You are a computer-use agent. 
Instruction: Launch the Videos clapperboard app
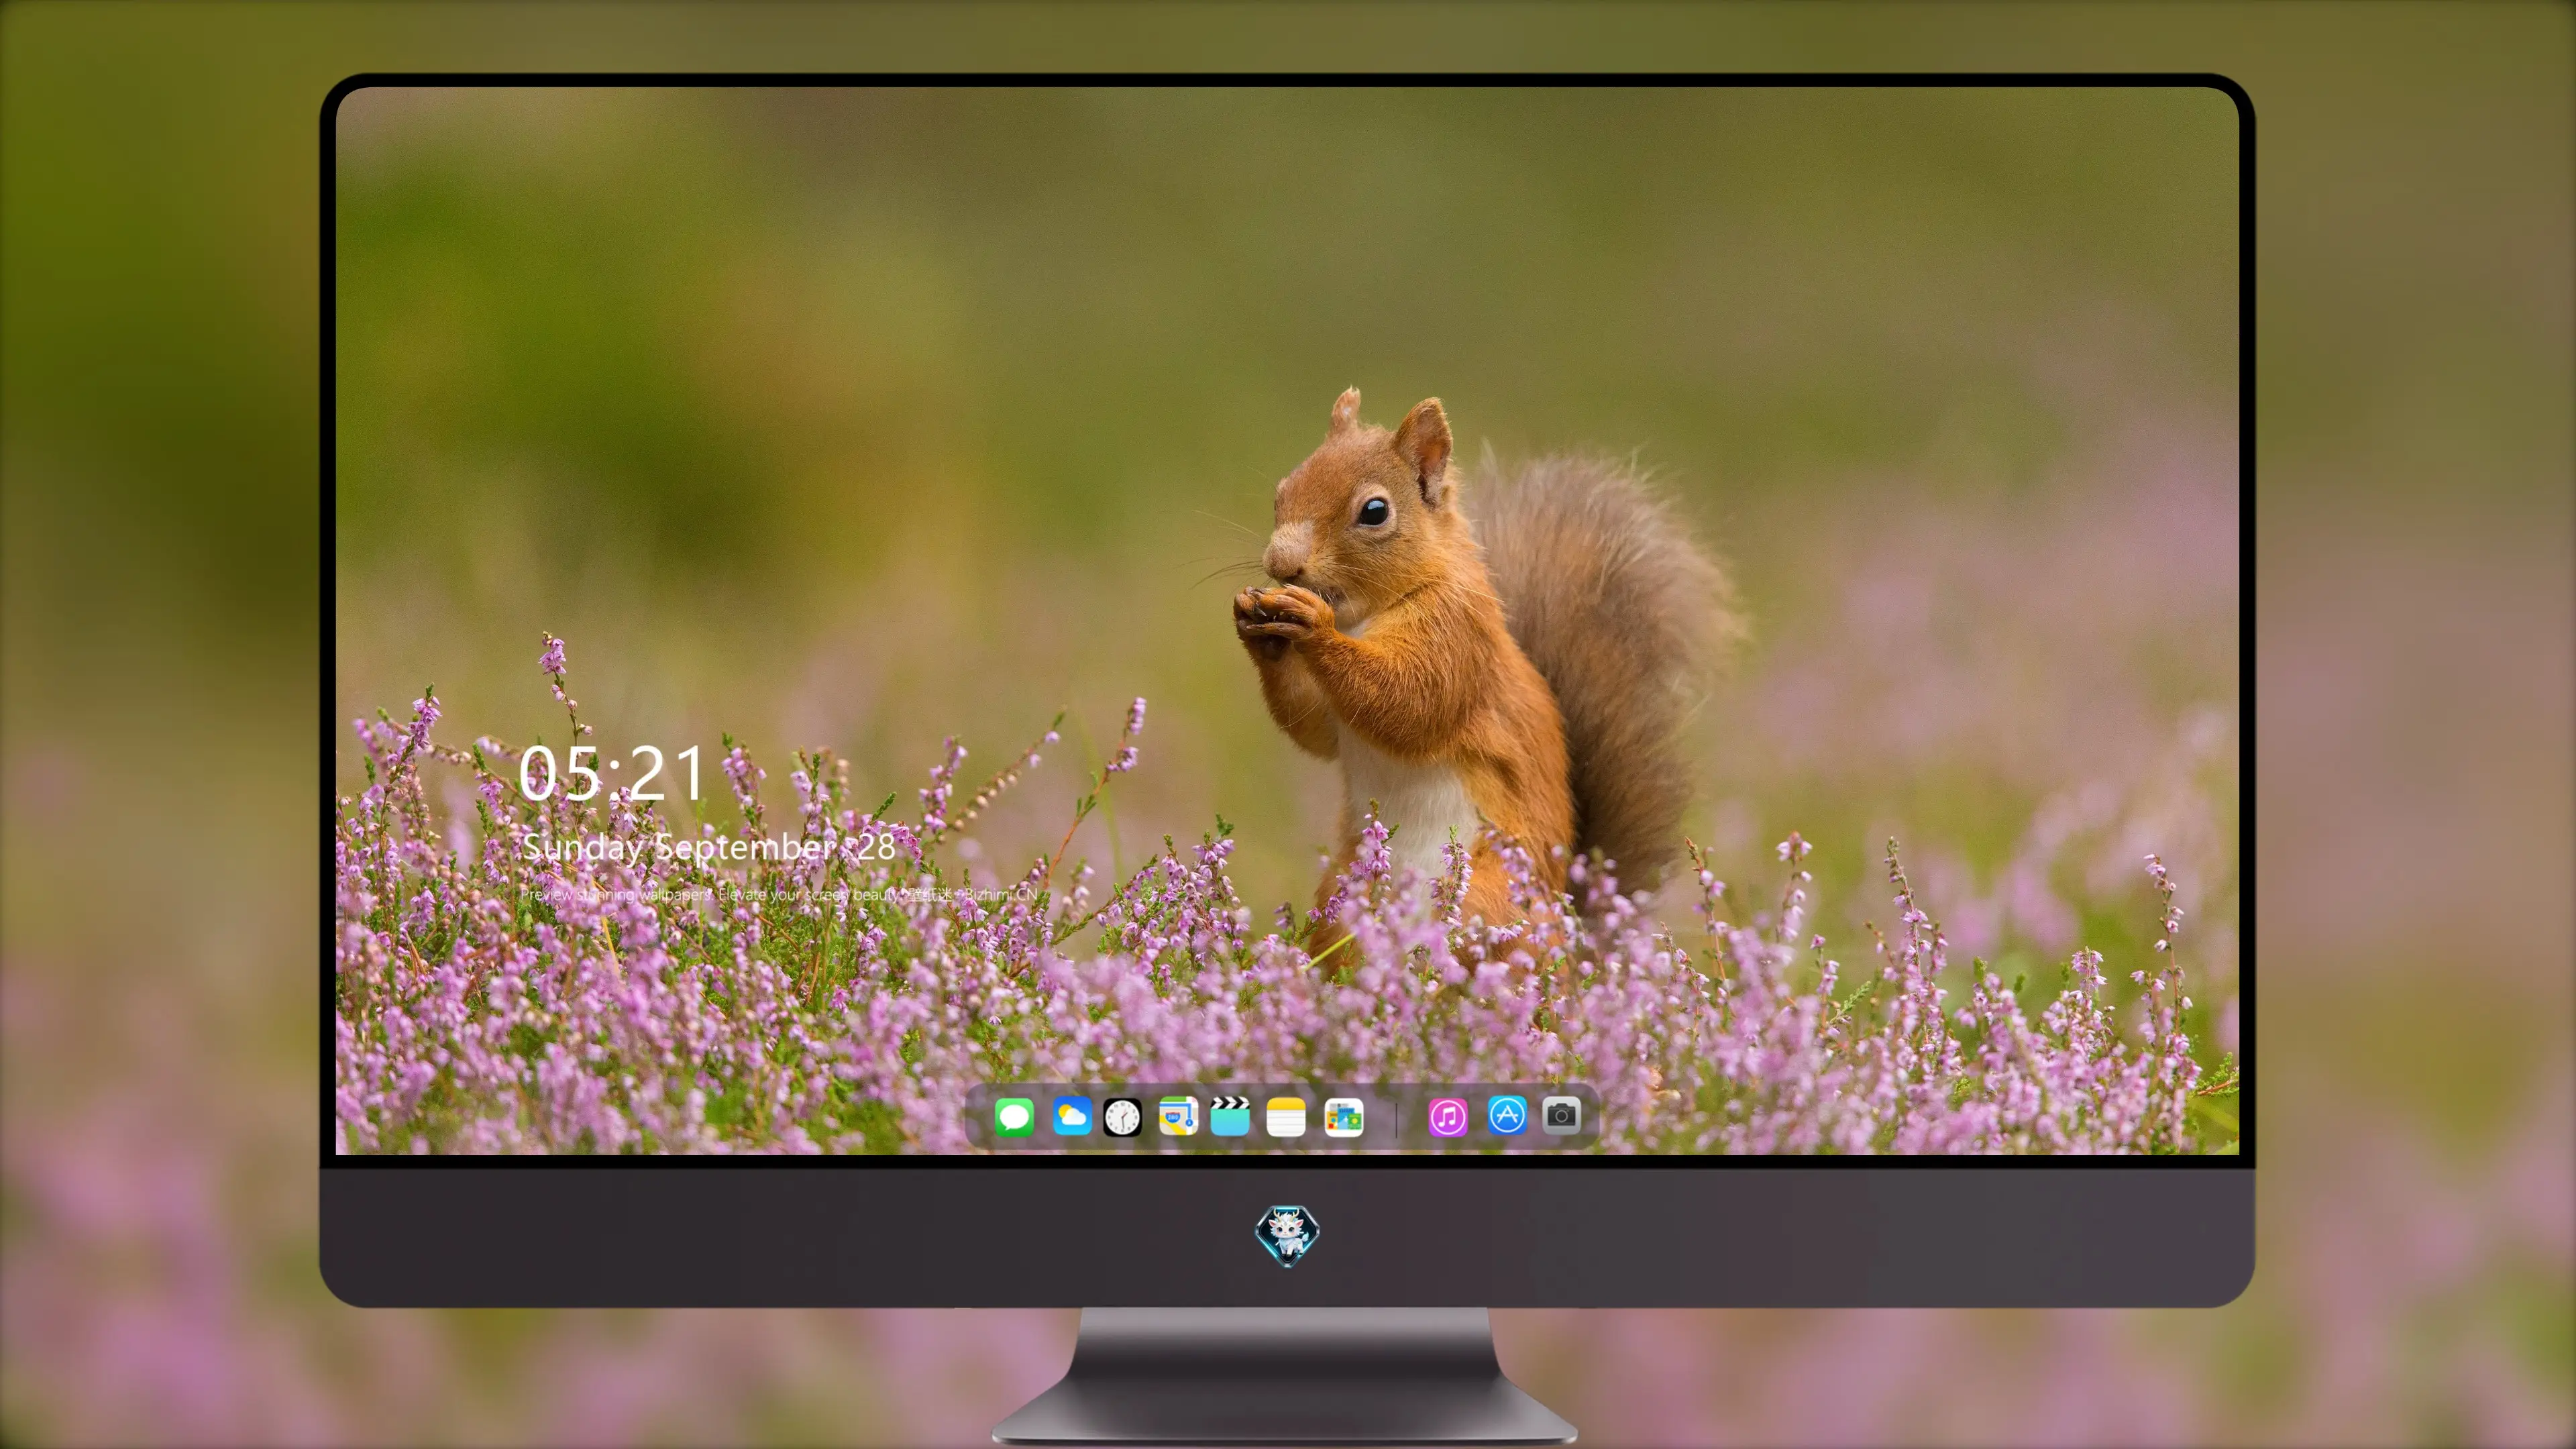point(1230,1117)
